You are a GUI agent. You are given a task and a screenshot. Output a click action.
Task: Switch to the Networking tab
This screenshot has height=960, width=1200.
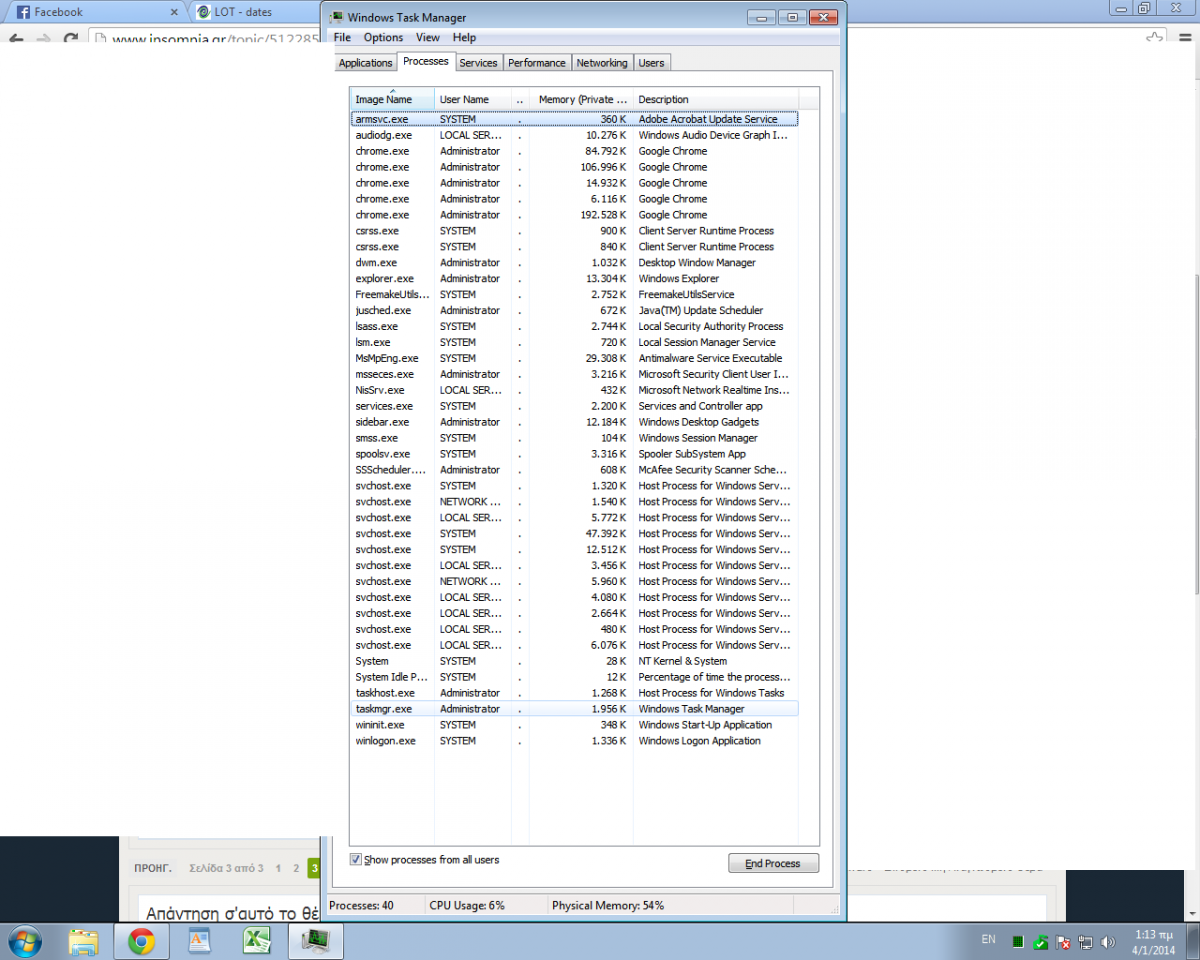(602, 62)
